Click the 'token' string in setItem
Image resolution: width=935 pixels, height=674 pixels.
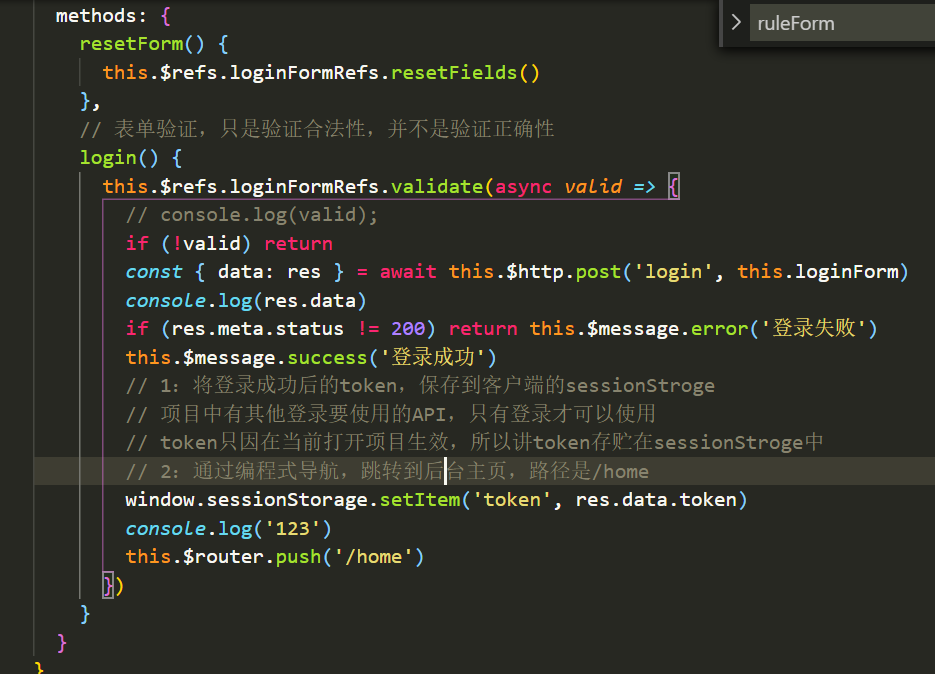click(513, 499)
